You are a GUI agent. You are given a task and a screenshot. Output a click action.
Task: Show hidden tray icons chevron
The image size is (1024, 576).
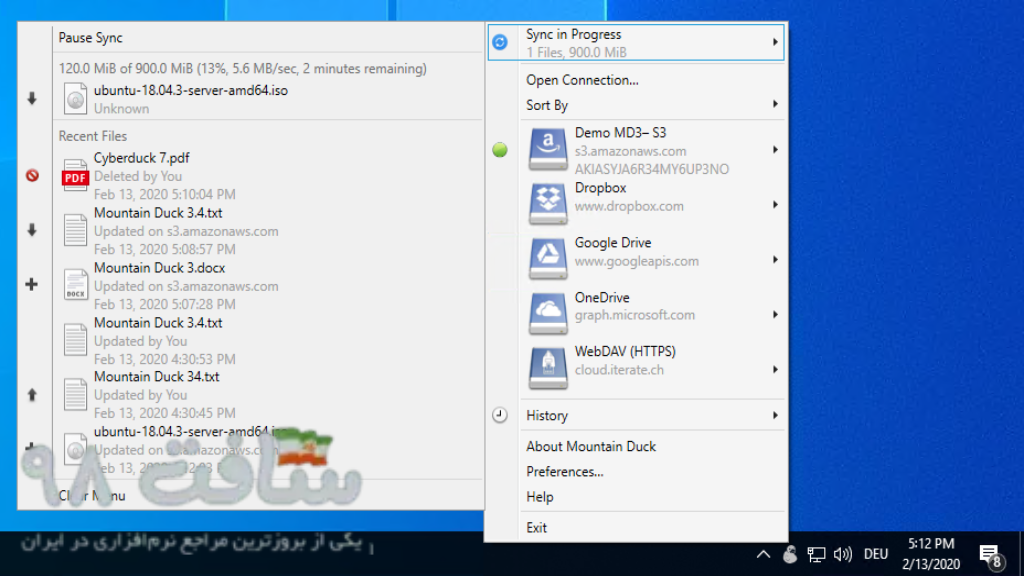coord(763,554)
